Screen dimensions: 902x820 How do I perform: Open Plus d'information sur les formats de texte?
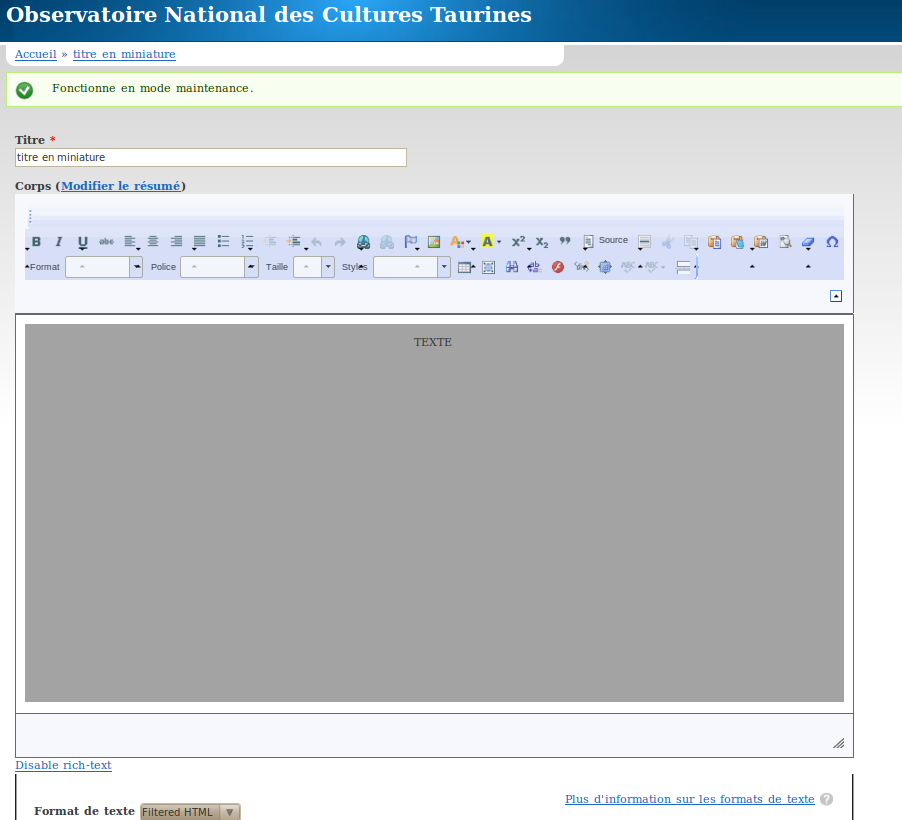[x=690, y=799]
